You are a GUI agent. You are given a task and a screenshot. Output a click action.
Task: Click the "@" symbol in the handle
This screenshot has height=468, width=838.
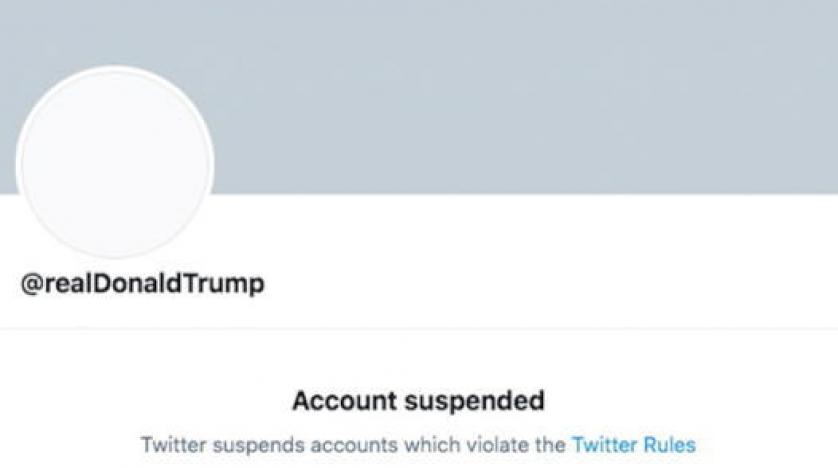coord(30,284)
